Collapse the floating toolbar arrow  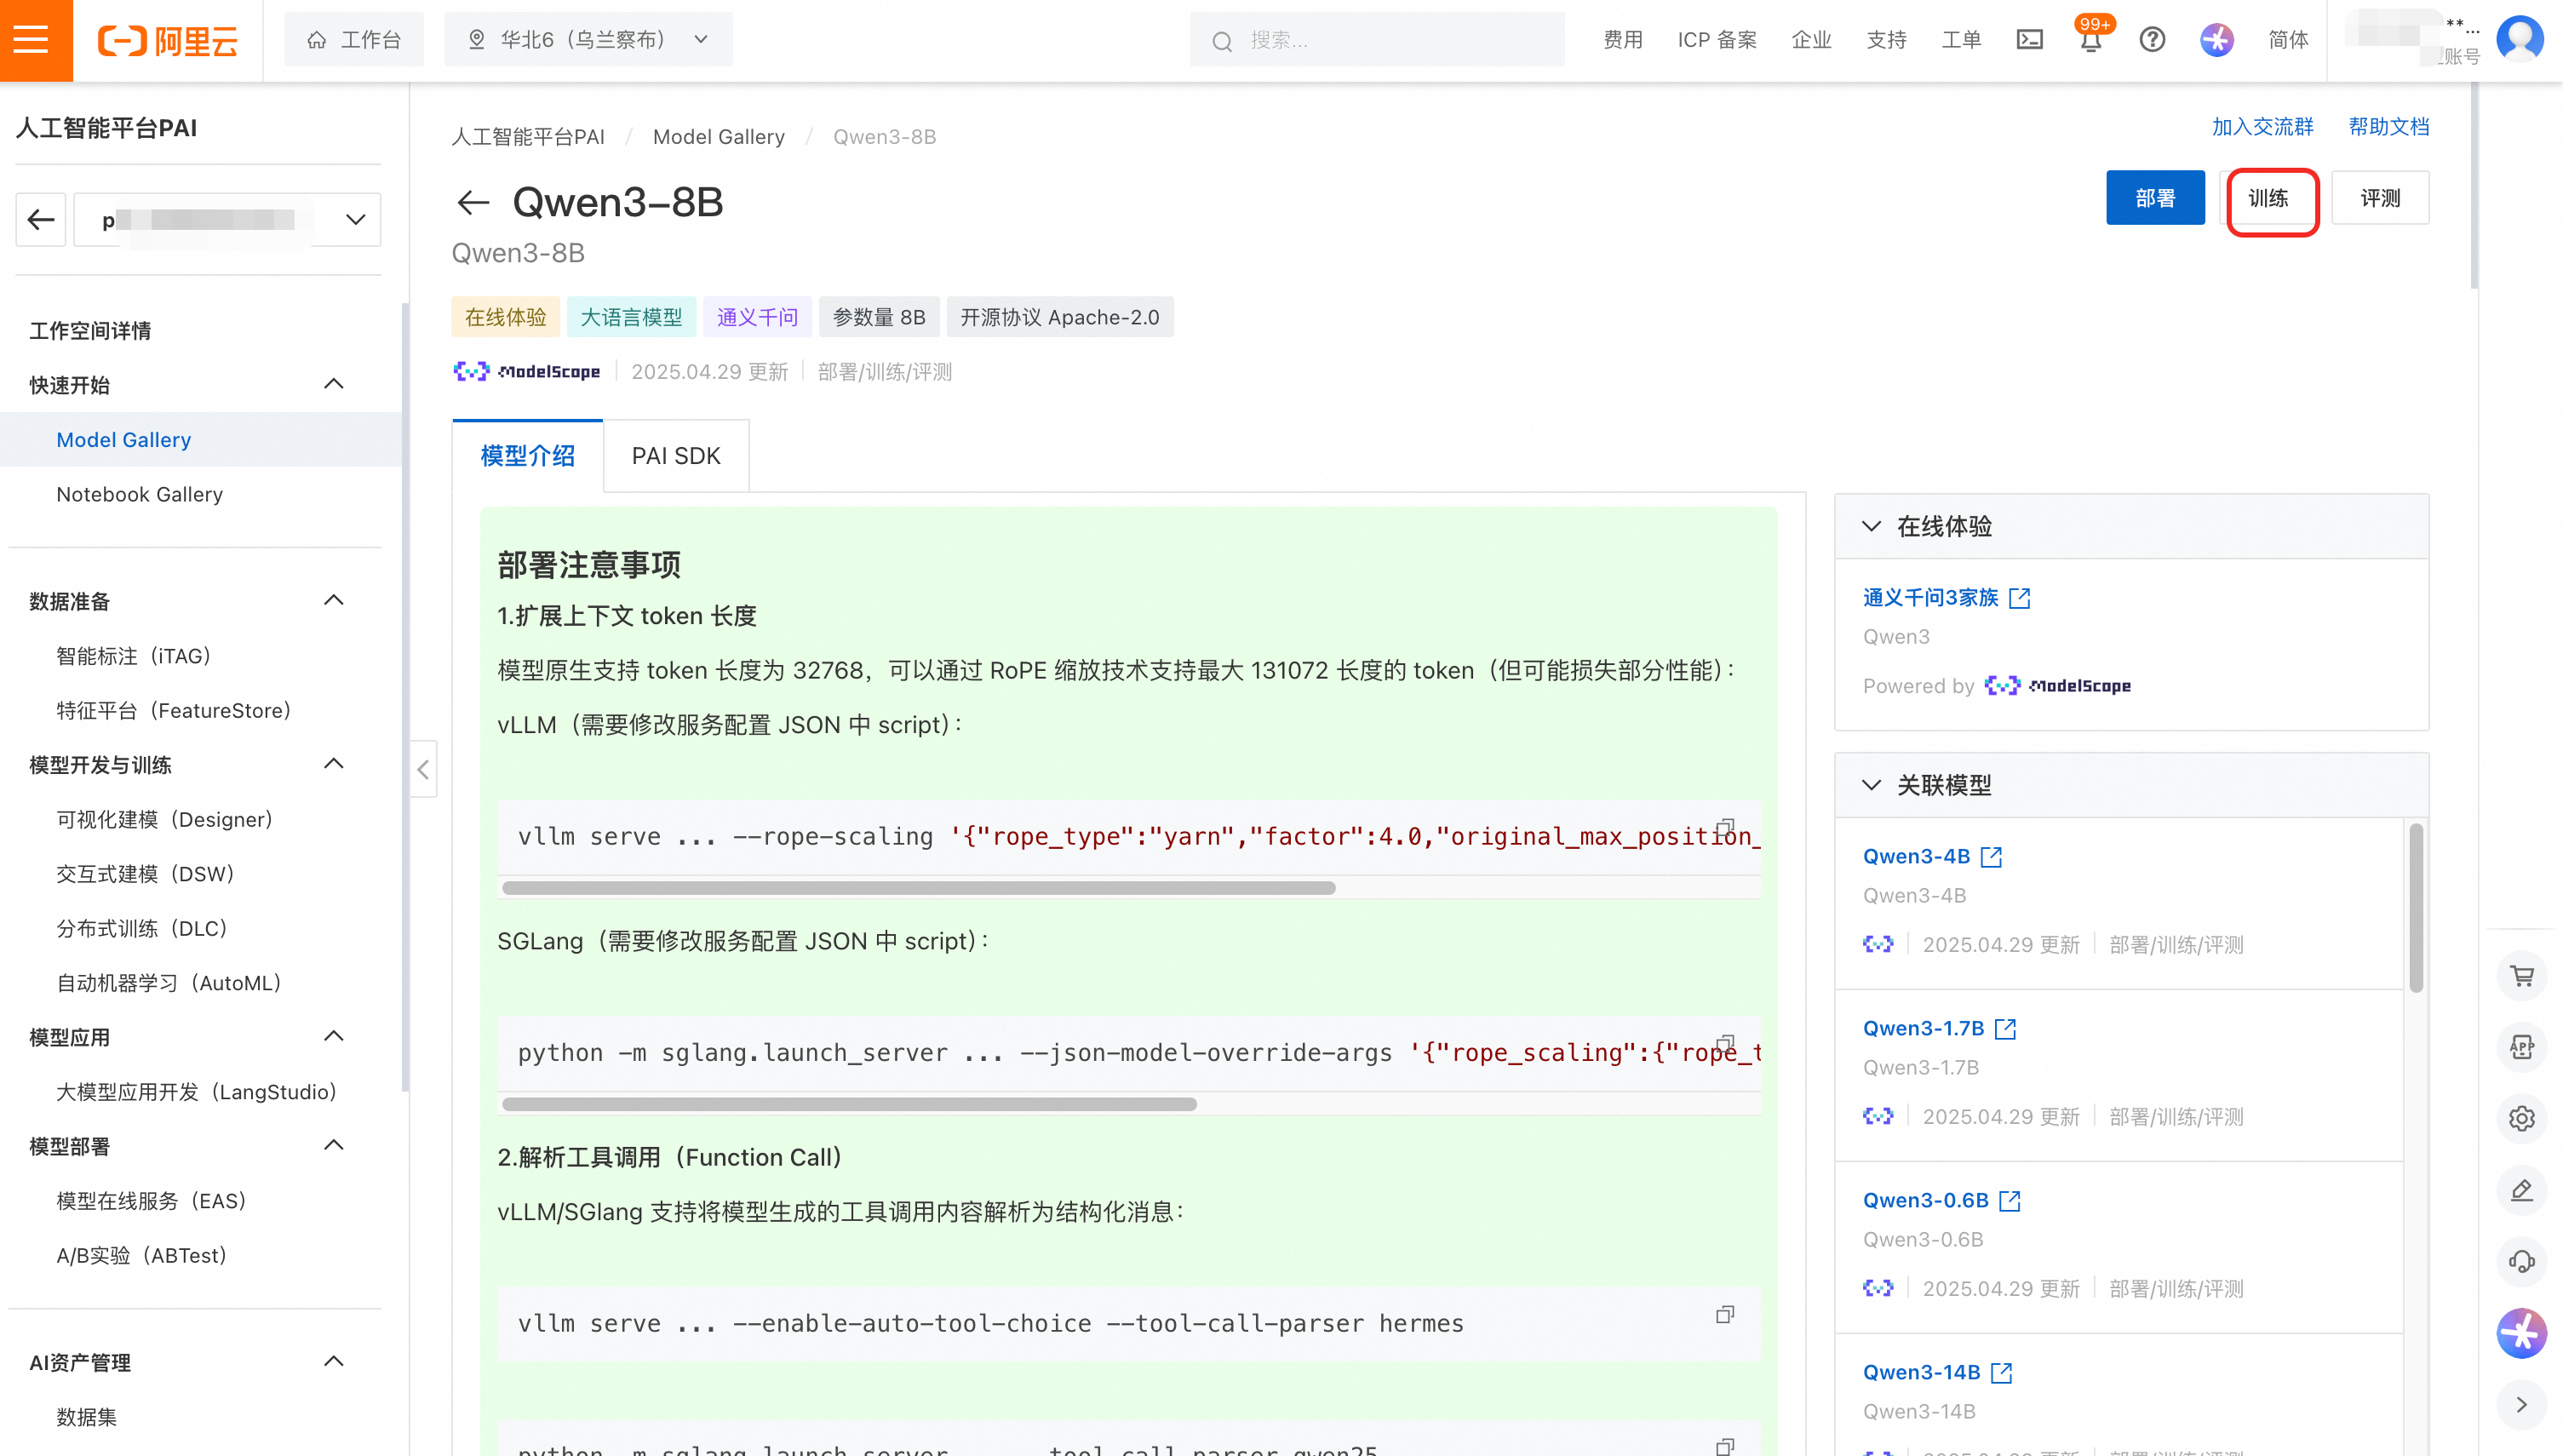click(2522, 1405)
